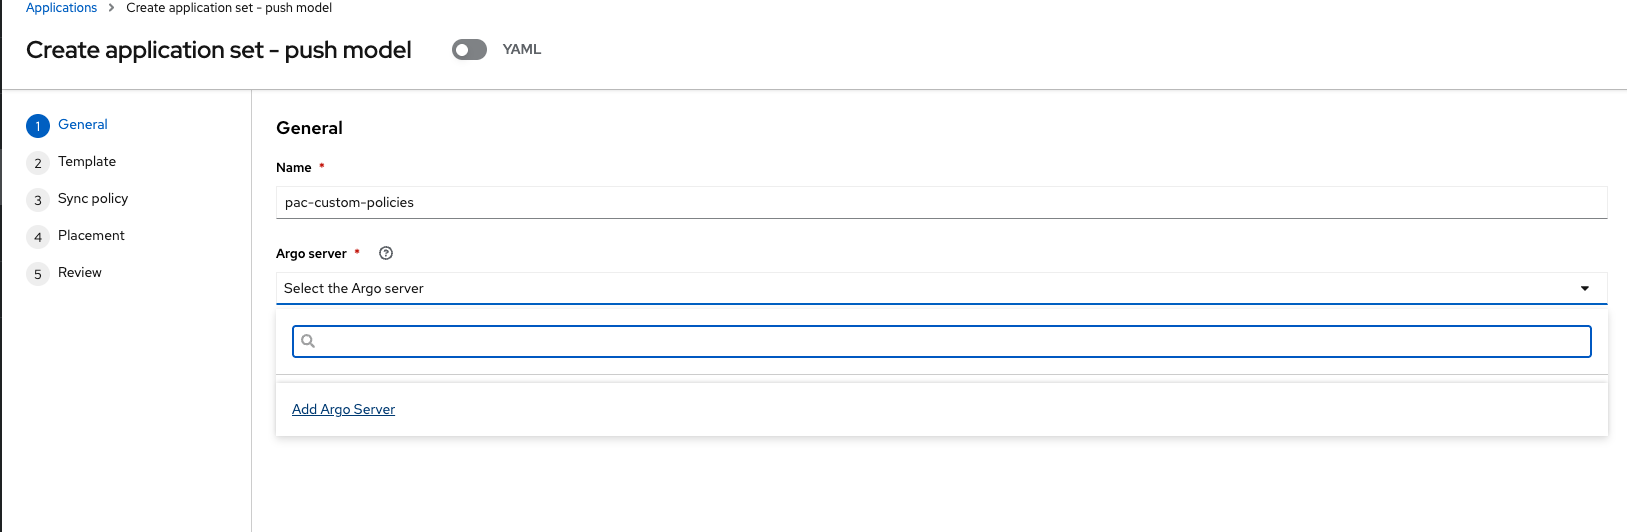Image resolution: width=1627 pixels, height=532 pixels.
Task: Jump to the Review step
Action: coord(80,272)
